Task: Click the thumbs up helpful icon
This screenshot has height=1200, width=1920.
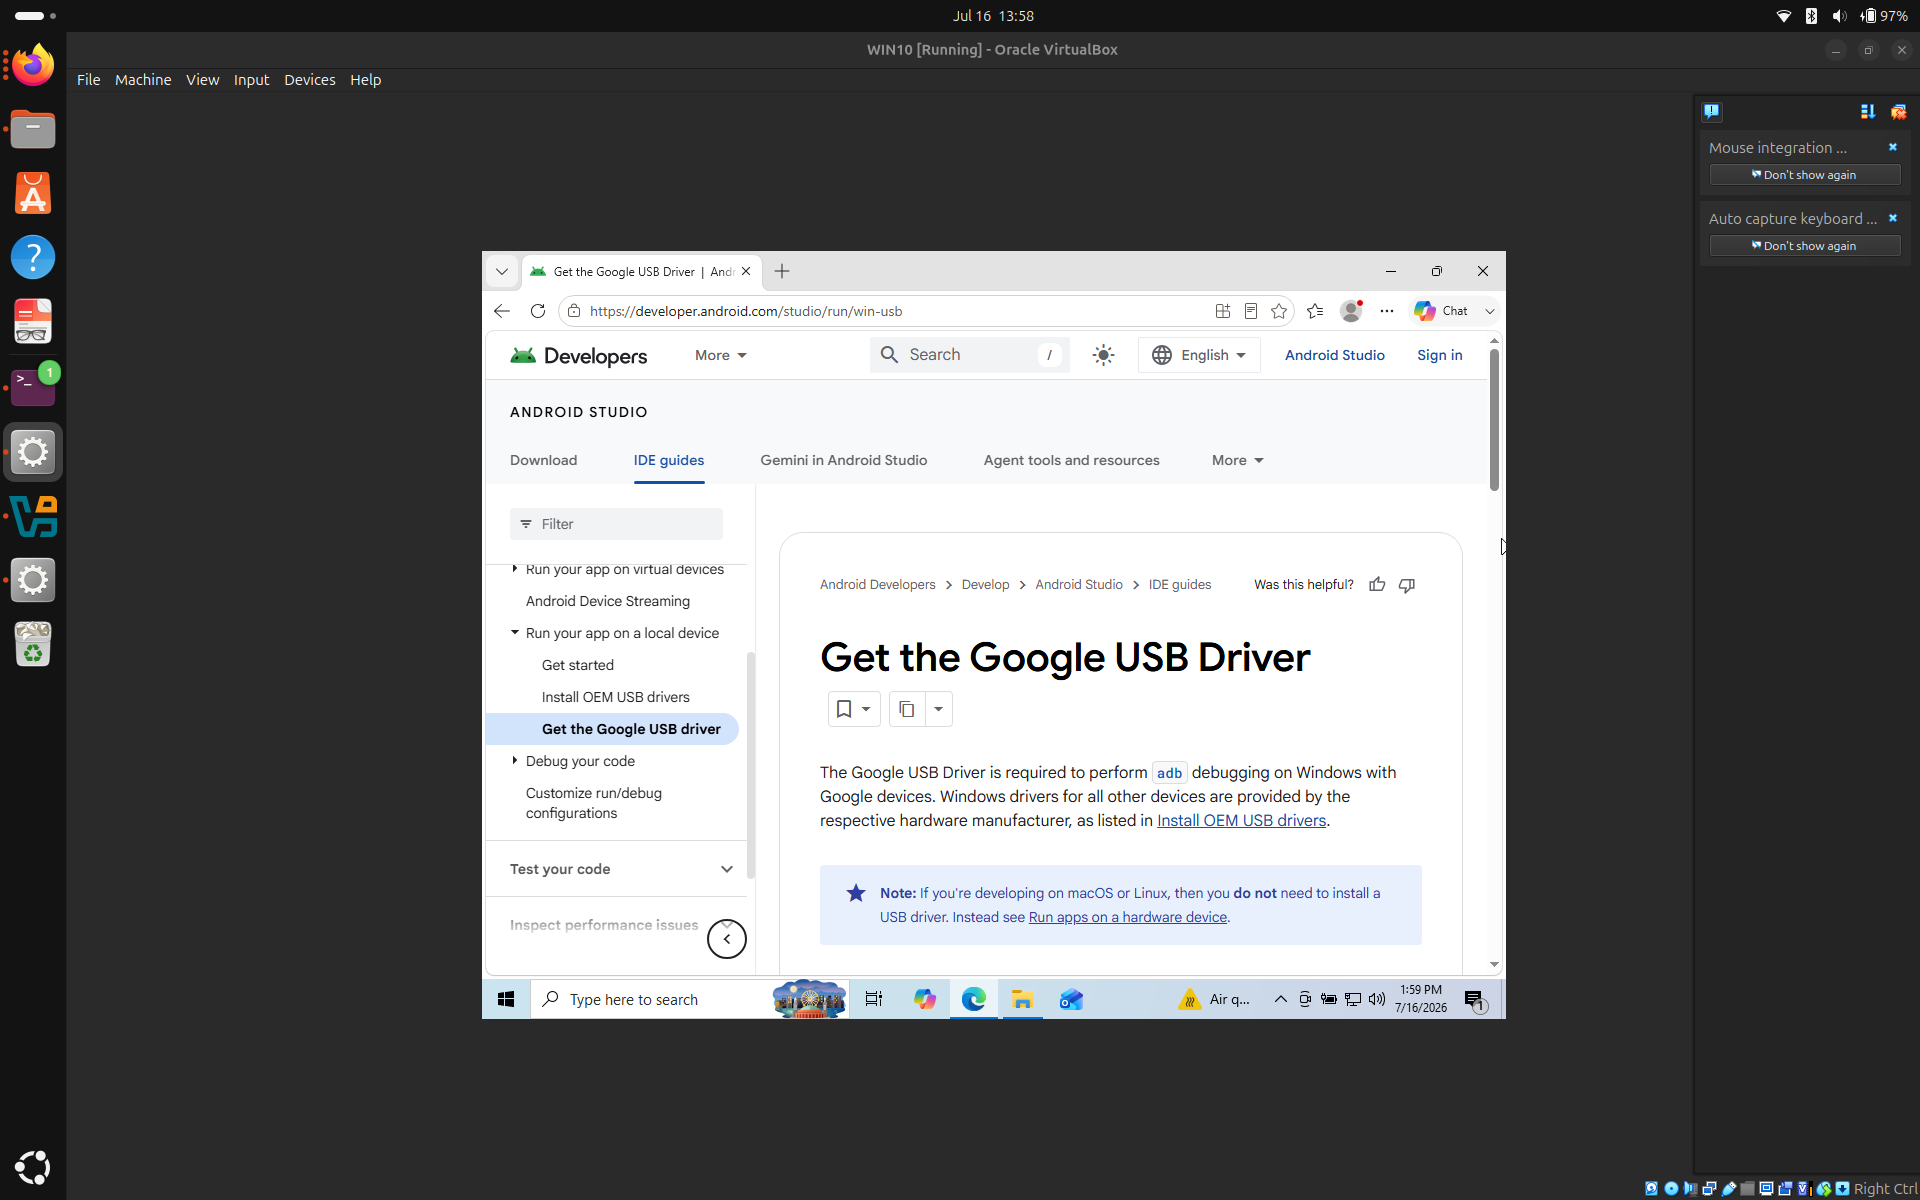Action: 1378,585
